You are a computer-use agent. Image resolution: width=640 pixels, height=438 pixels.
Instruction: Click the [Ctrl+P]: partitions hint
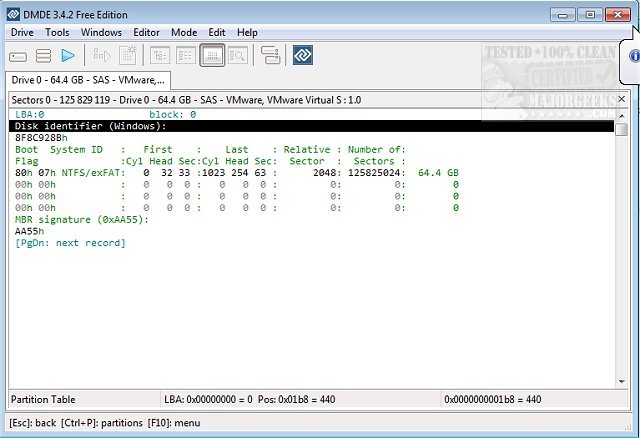(x=102, y=423)
